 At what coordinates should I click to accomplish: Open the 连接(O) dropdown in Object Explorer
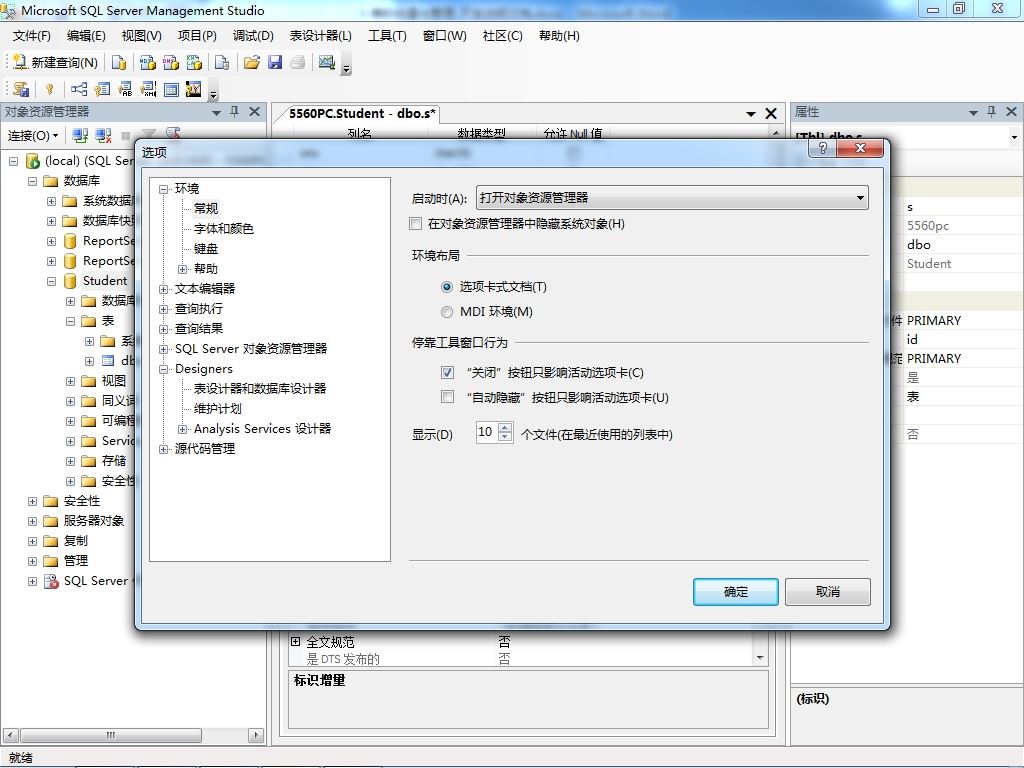coord(33,136)
